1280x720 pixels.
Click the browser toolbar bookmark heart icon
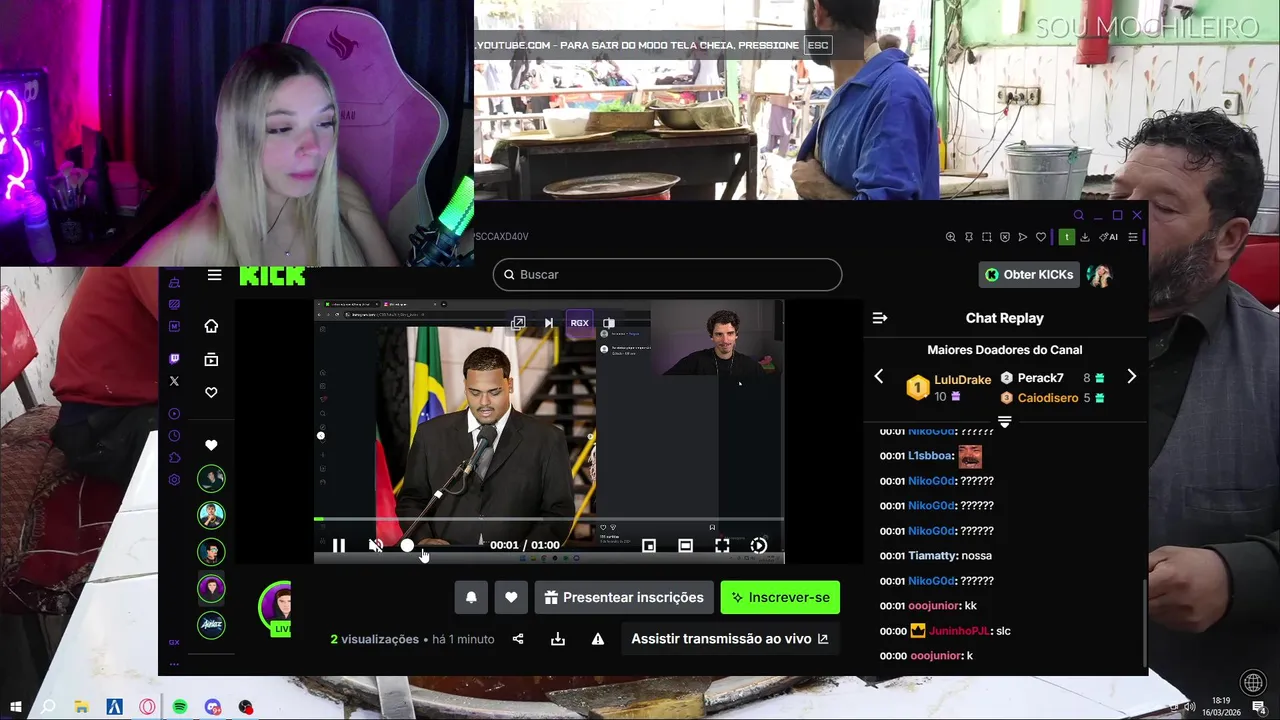pos(1041,237)
